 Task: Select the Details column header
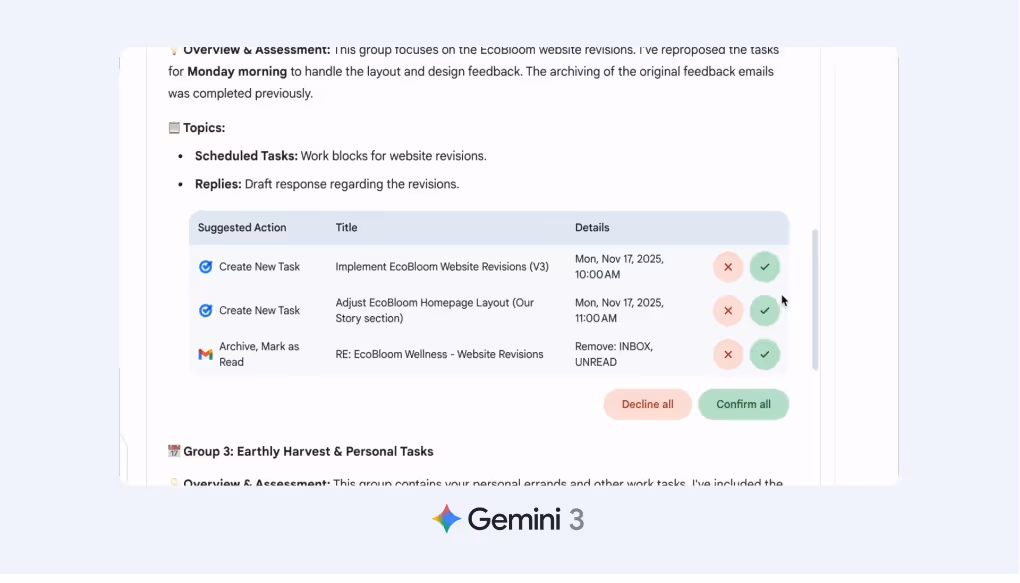point(592,227)
